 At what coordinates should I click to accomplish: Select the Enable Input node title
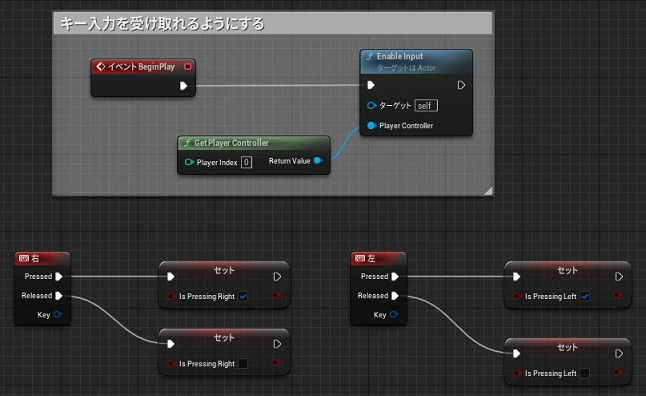400,56
